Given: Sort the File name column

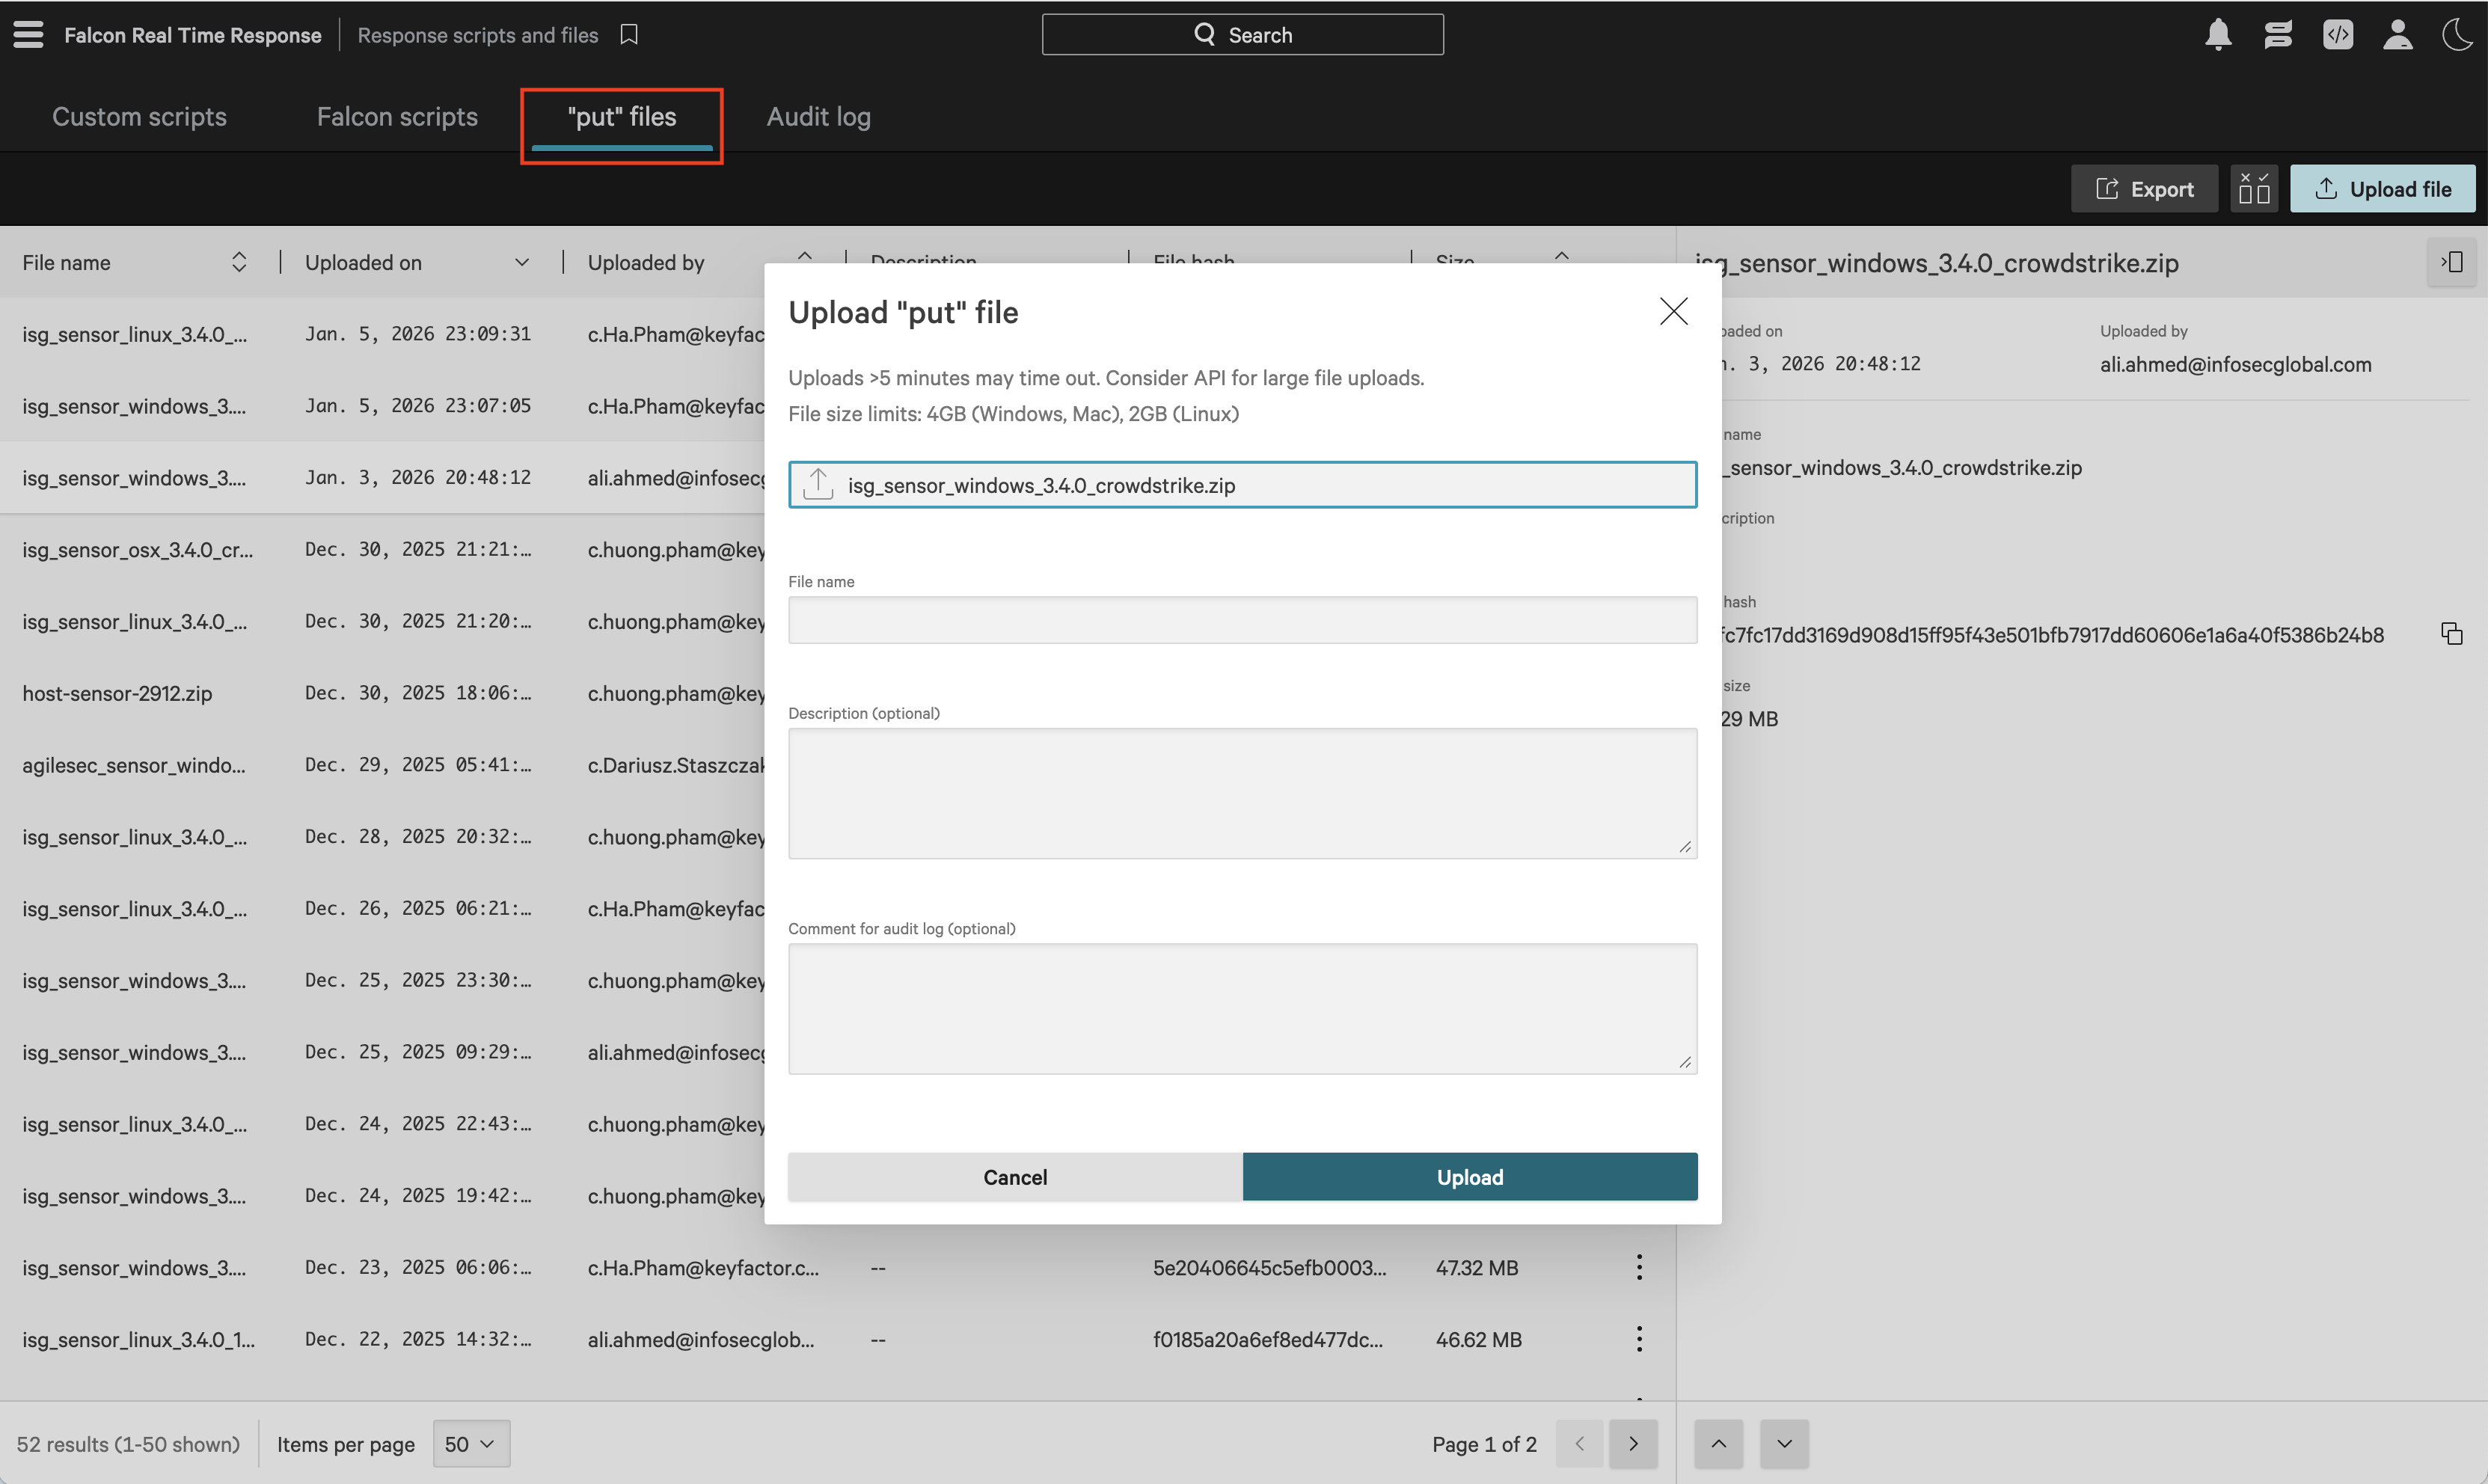Looking at the screenshot, I should tap(238, 263).
